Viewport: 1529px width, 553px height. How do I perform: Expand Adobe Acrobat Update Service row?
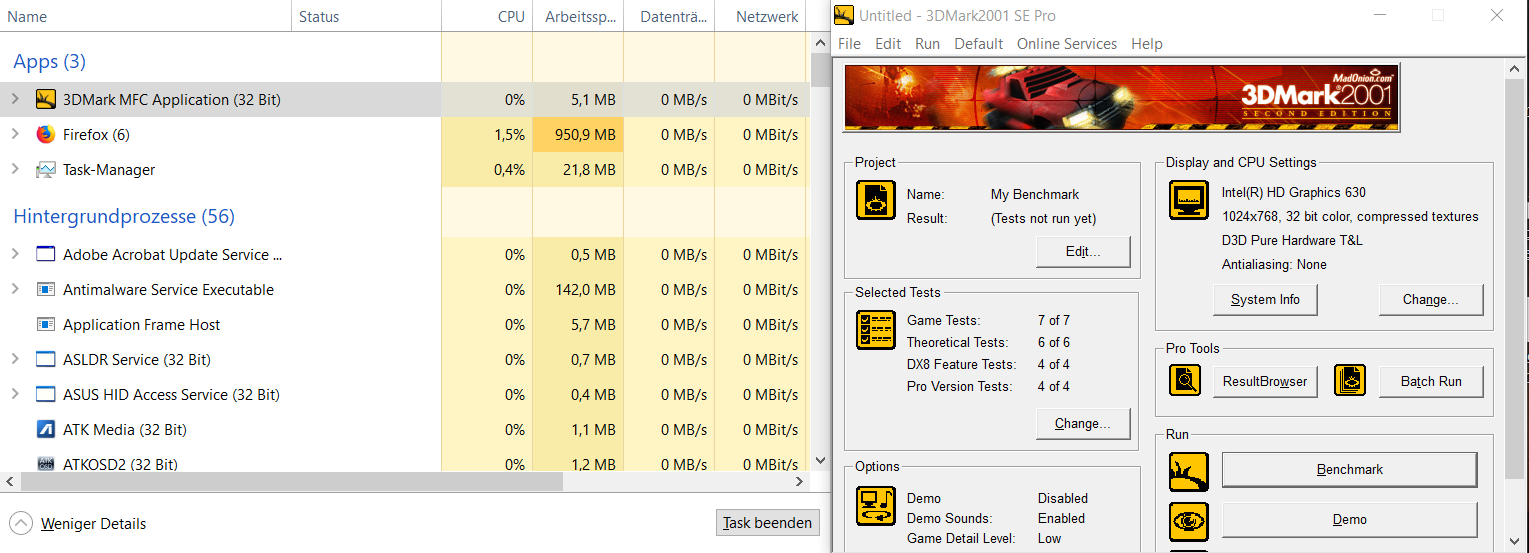pos(15,254)
